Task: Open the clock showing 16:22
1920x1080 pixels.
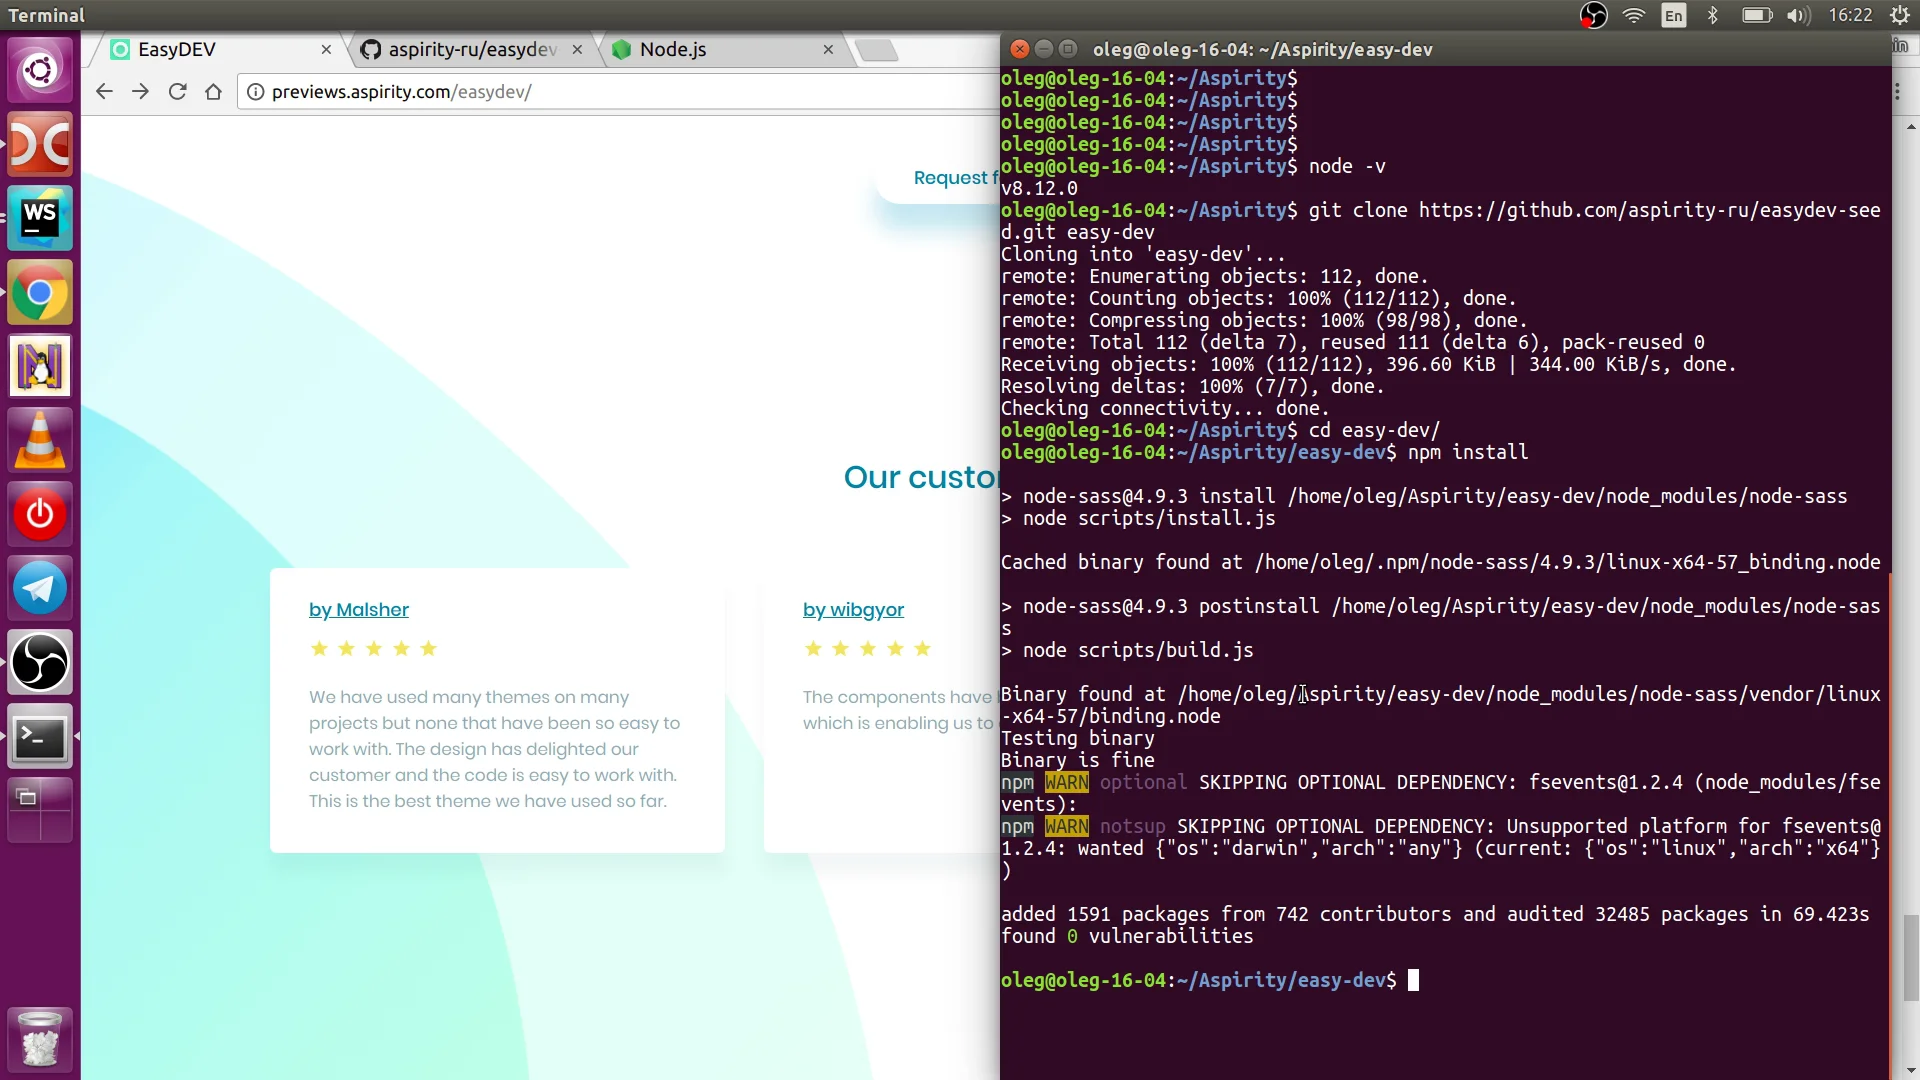Action: click(1853, 15)
